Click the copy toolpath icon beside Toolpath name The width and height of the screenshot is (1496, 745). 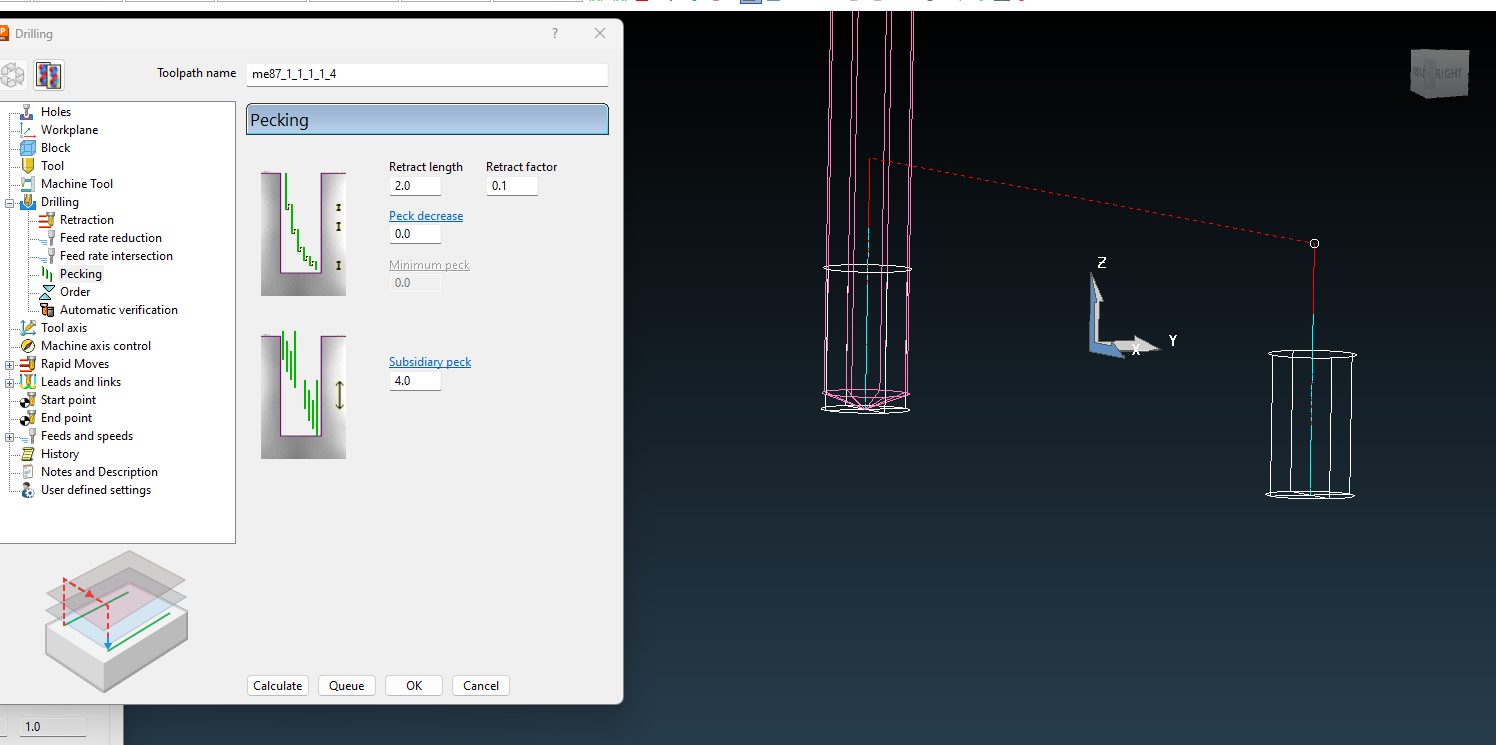(x=49, y=75)
